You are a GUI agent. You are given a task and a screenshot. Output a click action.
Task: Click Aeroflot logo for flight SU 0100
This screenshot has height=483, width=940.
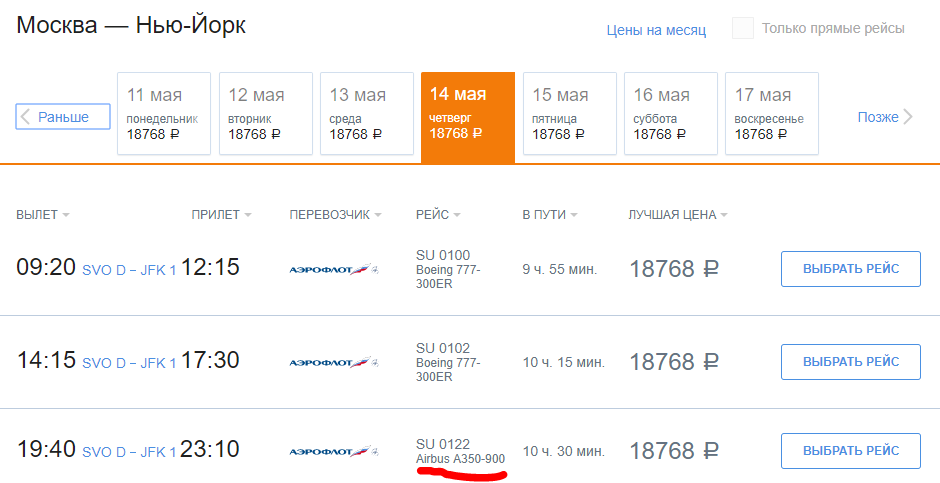(334, 269)
